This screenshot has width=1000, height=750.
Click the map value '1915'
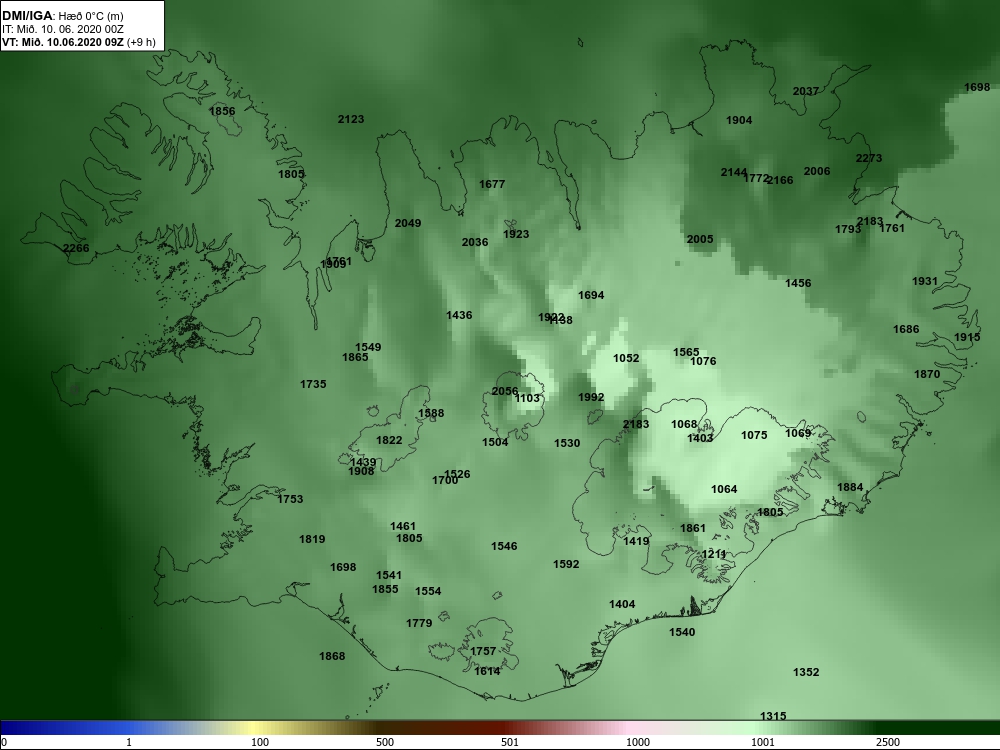point(967,337)
